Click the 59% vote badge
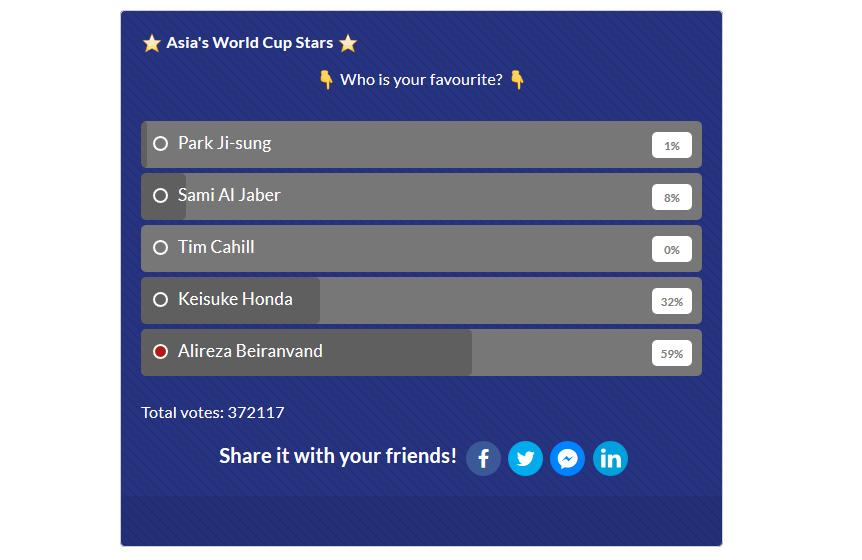 672,354
